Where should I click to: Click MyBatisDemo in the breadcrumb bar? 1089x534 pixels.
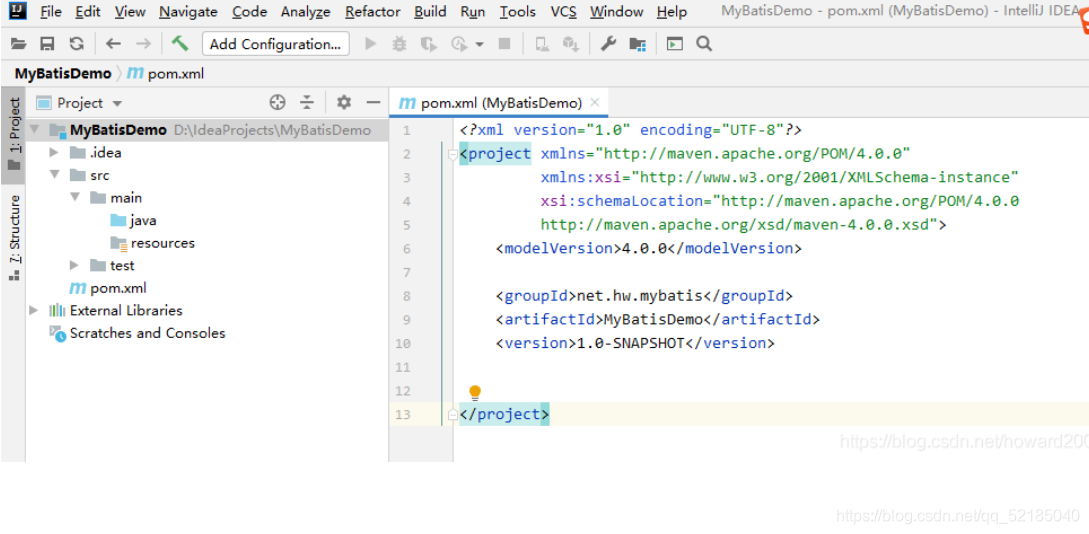[x=63, y=74]
